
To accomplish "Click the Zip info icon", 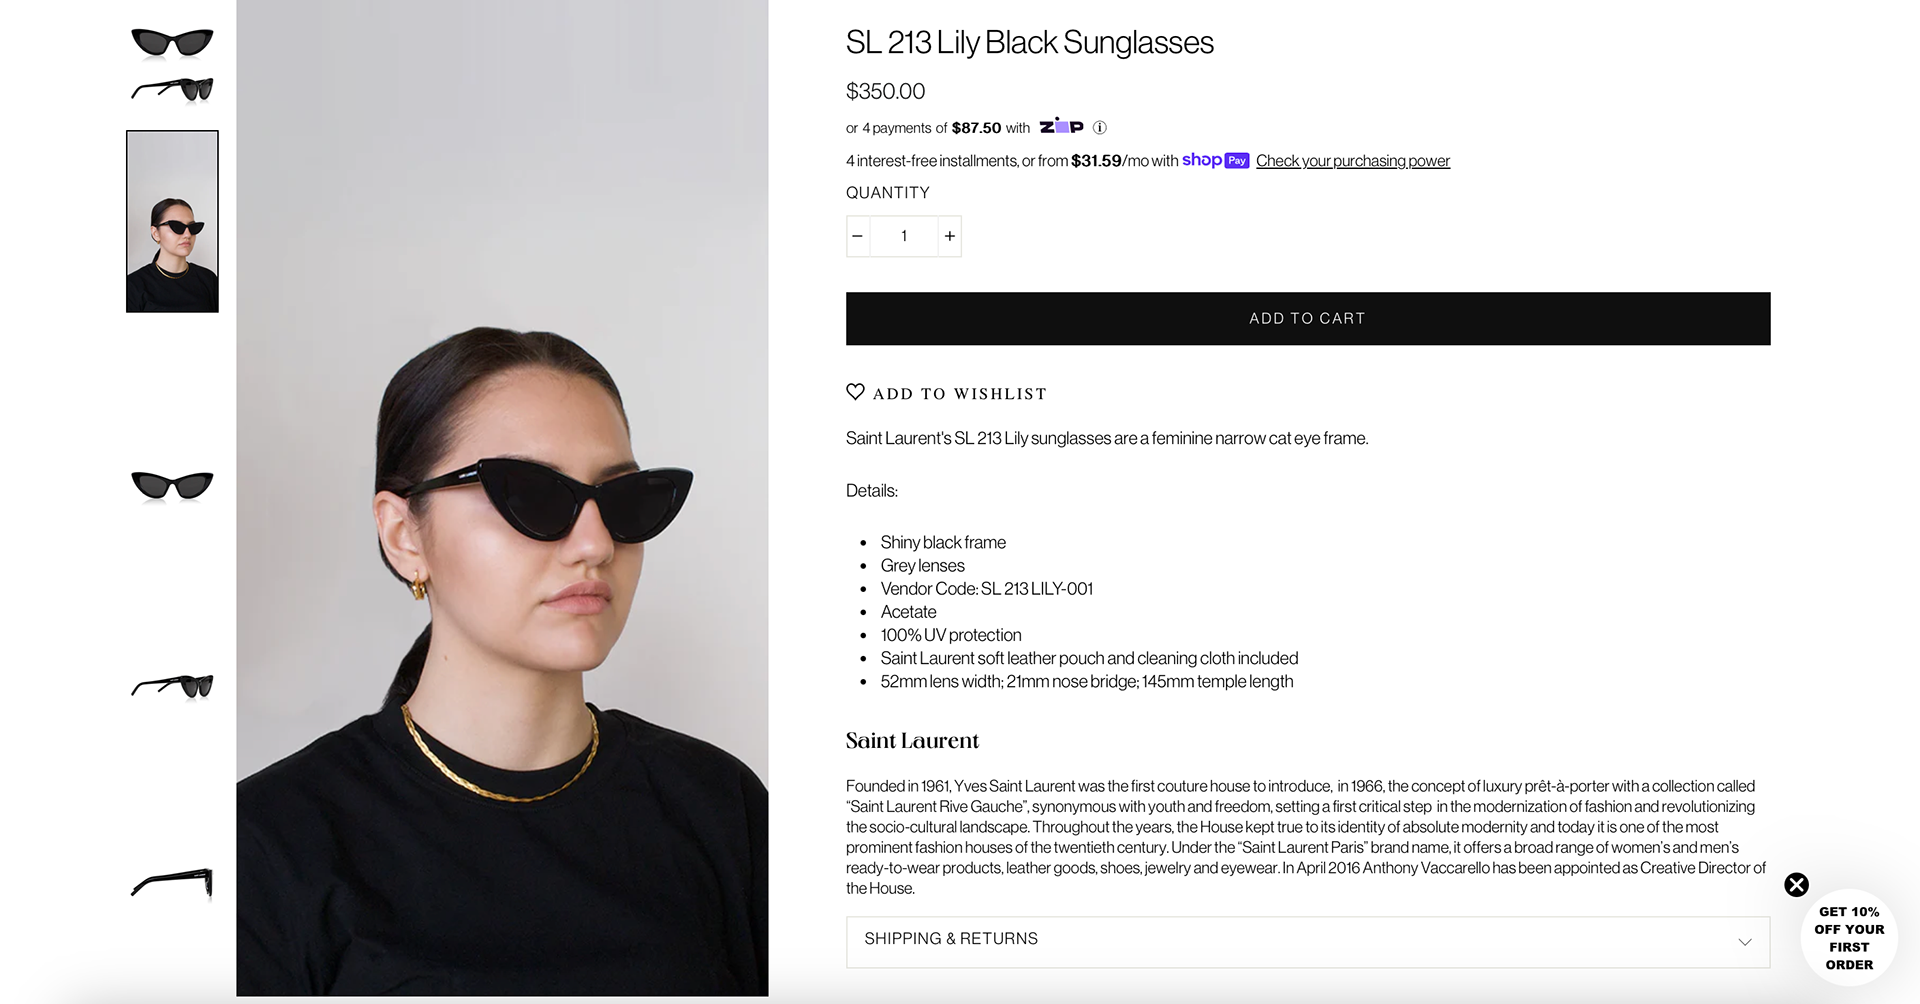I will (x=1100, y=127).
